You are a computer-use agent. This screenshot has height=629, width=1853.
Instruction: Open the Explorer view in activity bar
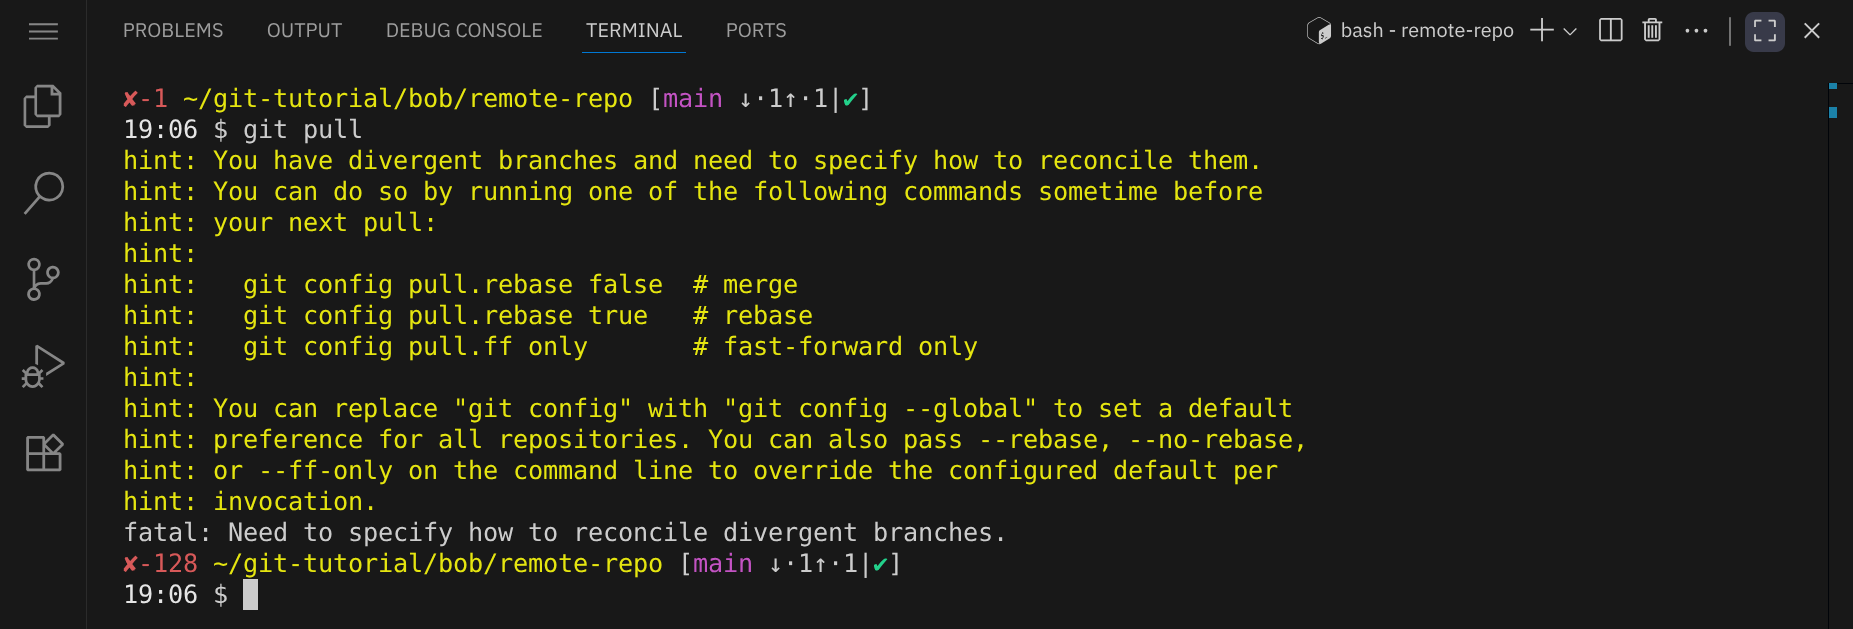43,106
